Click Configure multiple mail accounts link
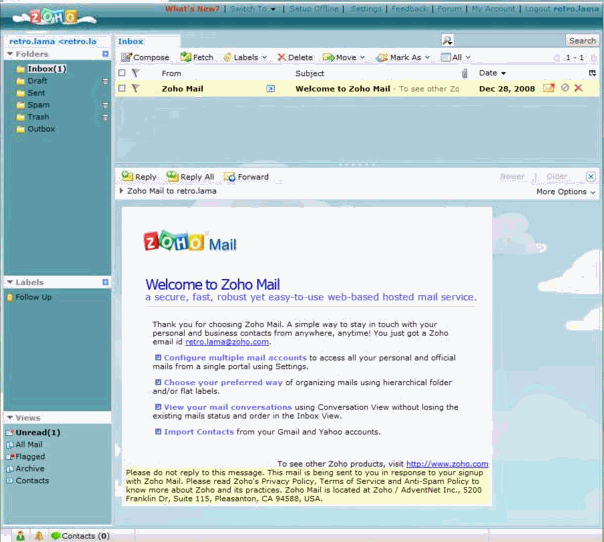This screenshot has width=604, height=542. pyautogui.click(x=235, y=358)
